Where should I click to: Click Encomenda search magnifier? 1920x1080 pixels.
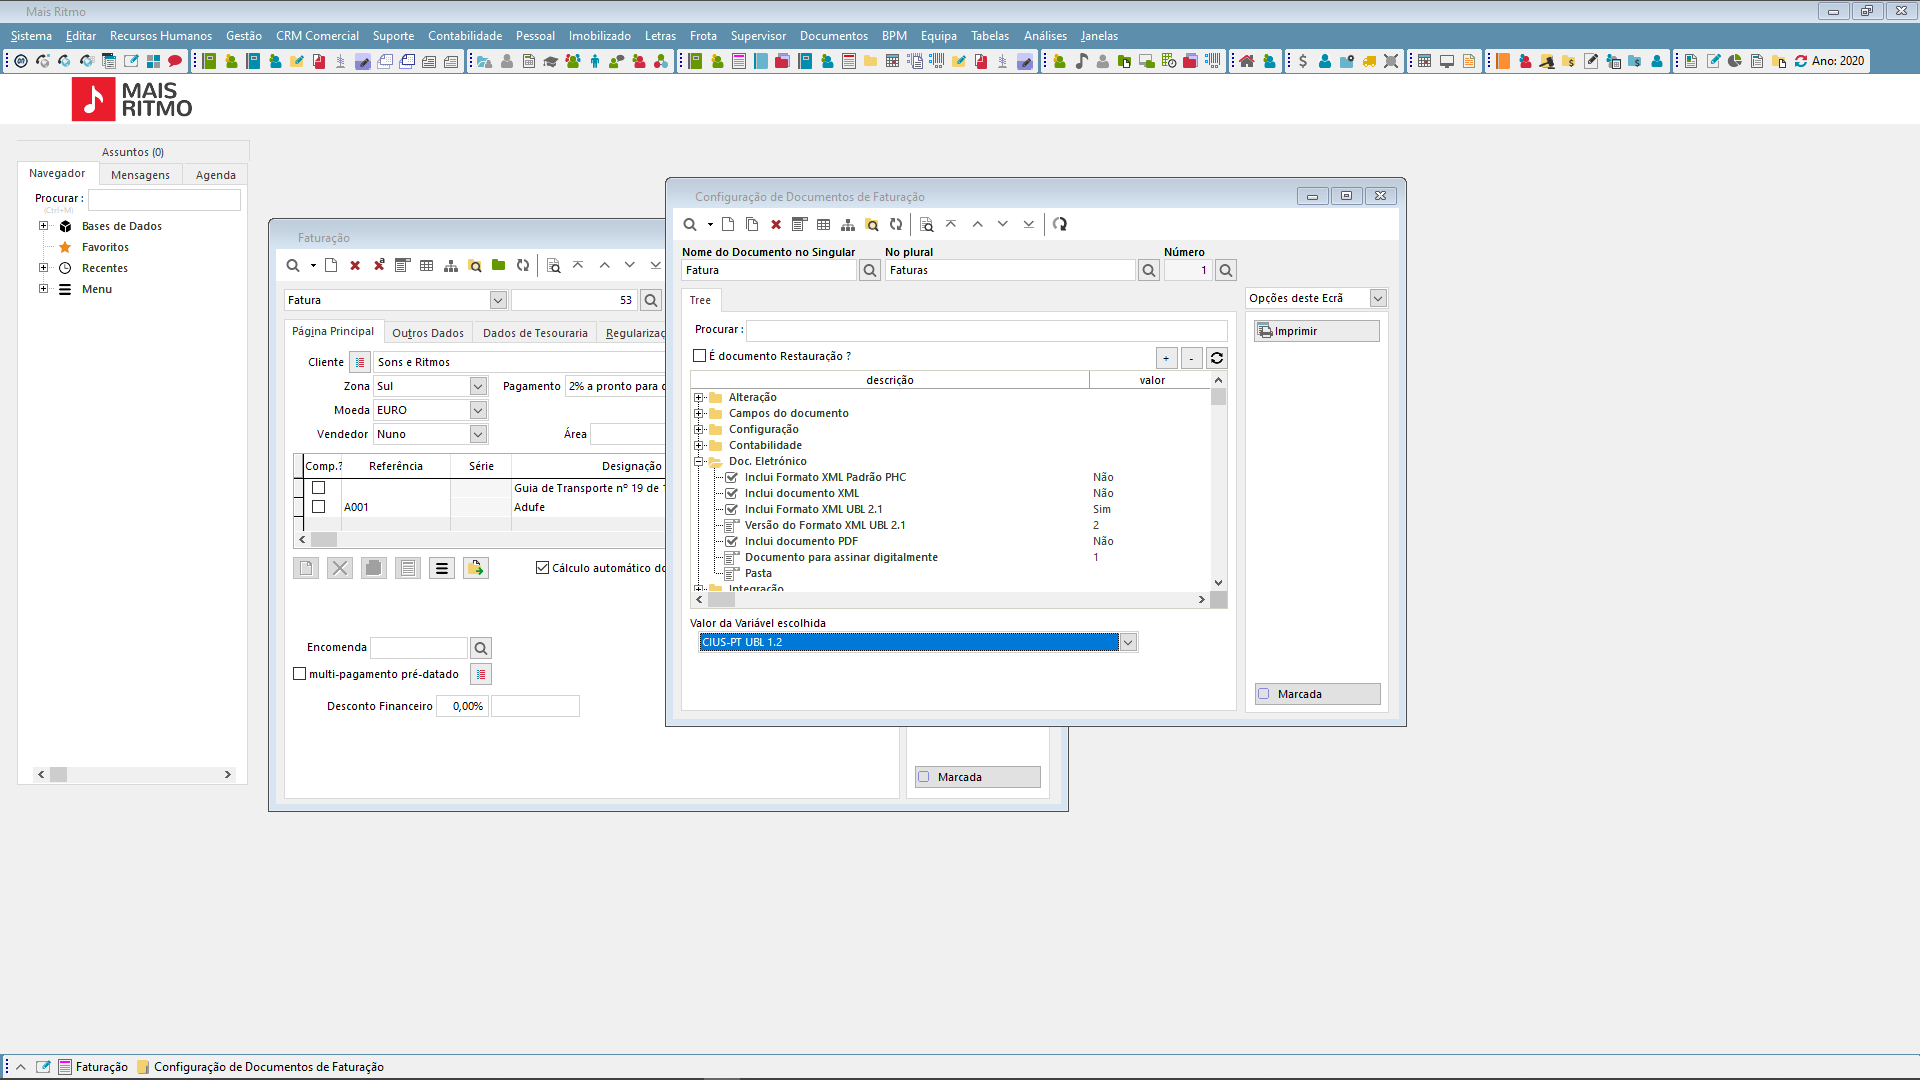[481, 648]
